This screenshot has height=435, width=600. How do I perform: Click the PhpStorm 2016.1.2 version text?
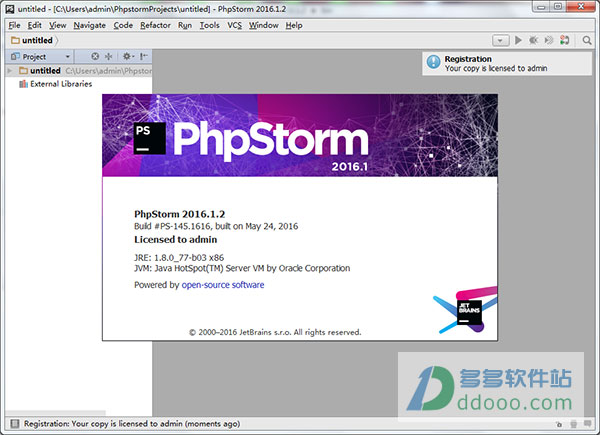[179, 214]
